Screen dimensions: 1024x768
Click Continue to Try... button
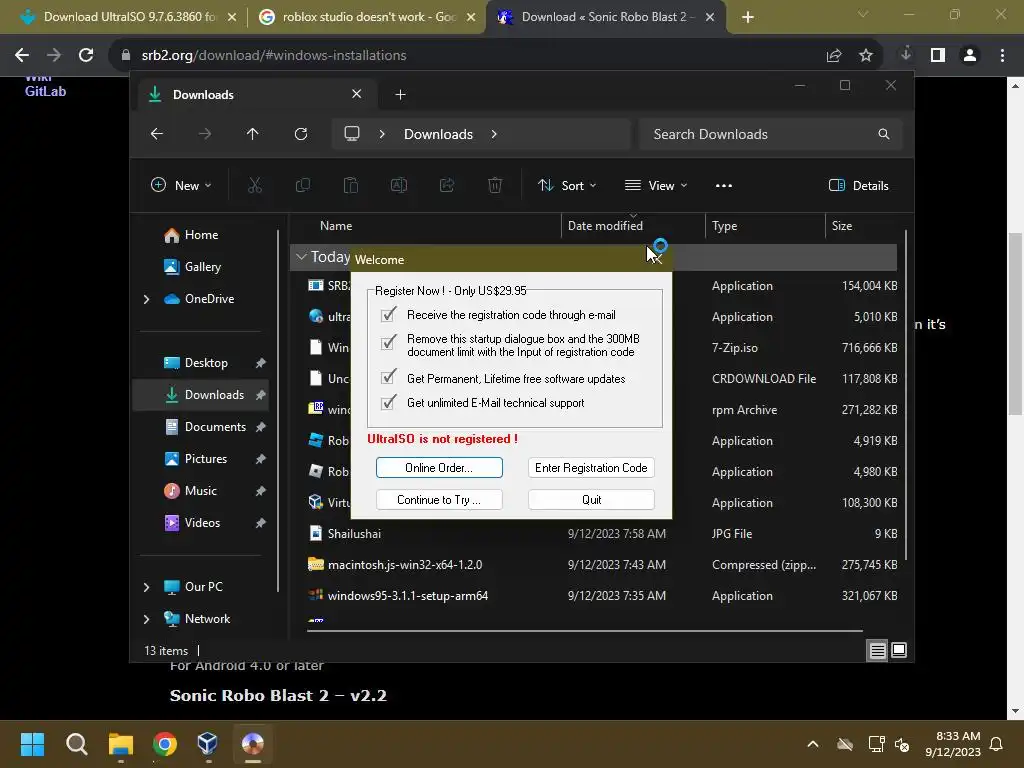pyautogui.click(x=439, y=500)
